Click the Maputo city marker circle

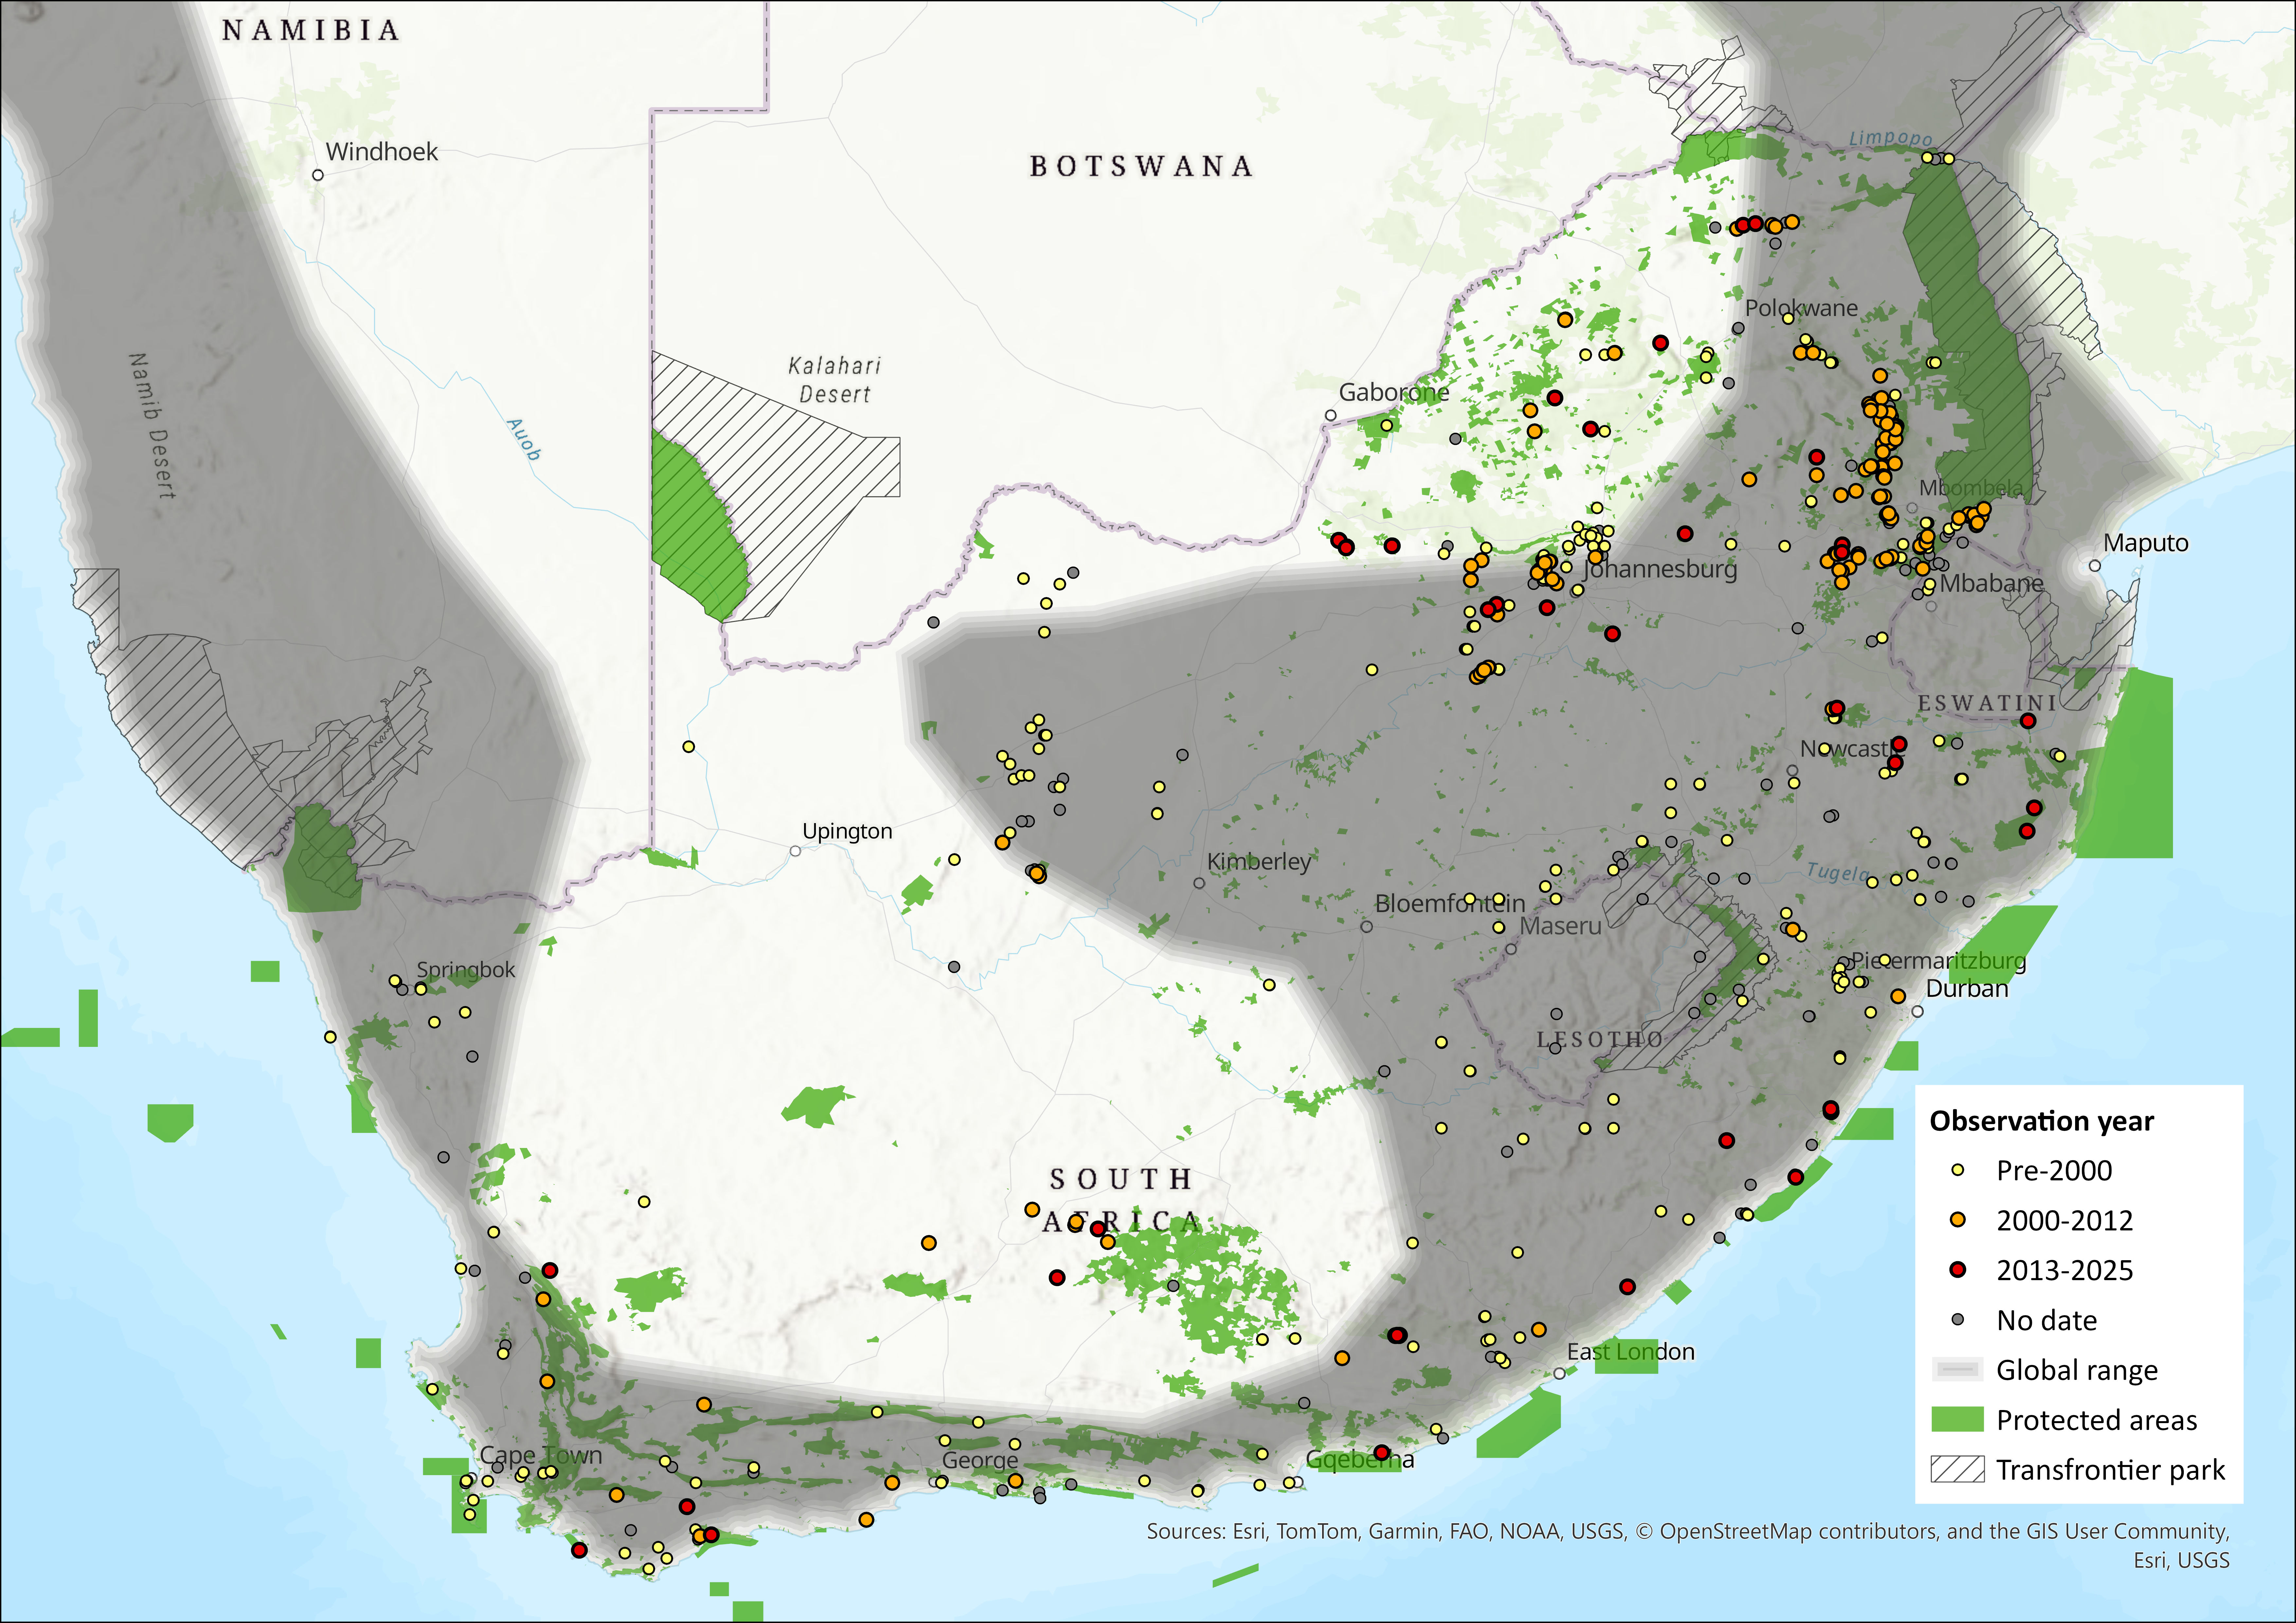click(x=2095, y=566)
